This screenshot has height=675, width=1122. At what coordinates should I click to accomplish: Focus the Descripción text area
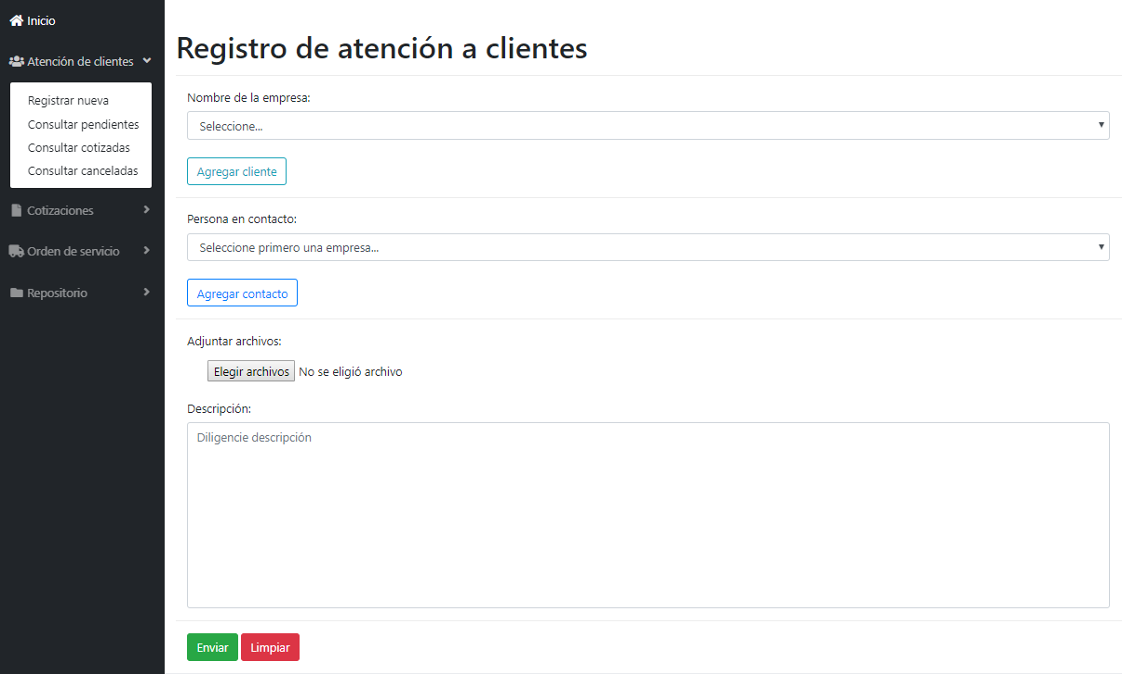[x=647, y=515]
